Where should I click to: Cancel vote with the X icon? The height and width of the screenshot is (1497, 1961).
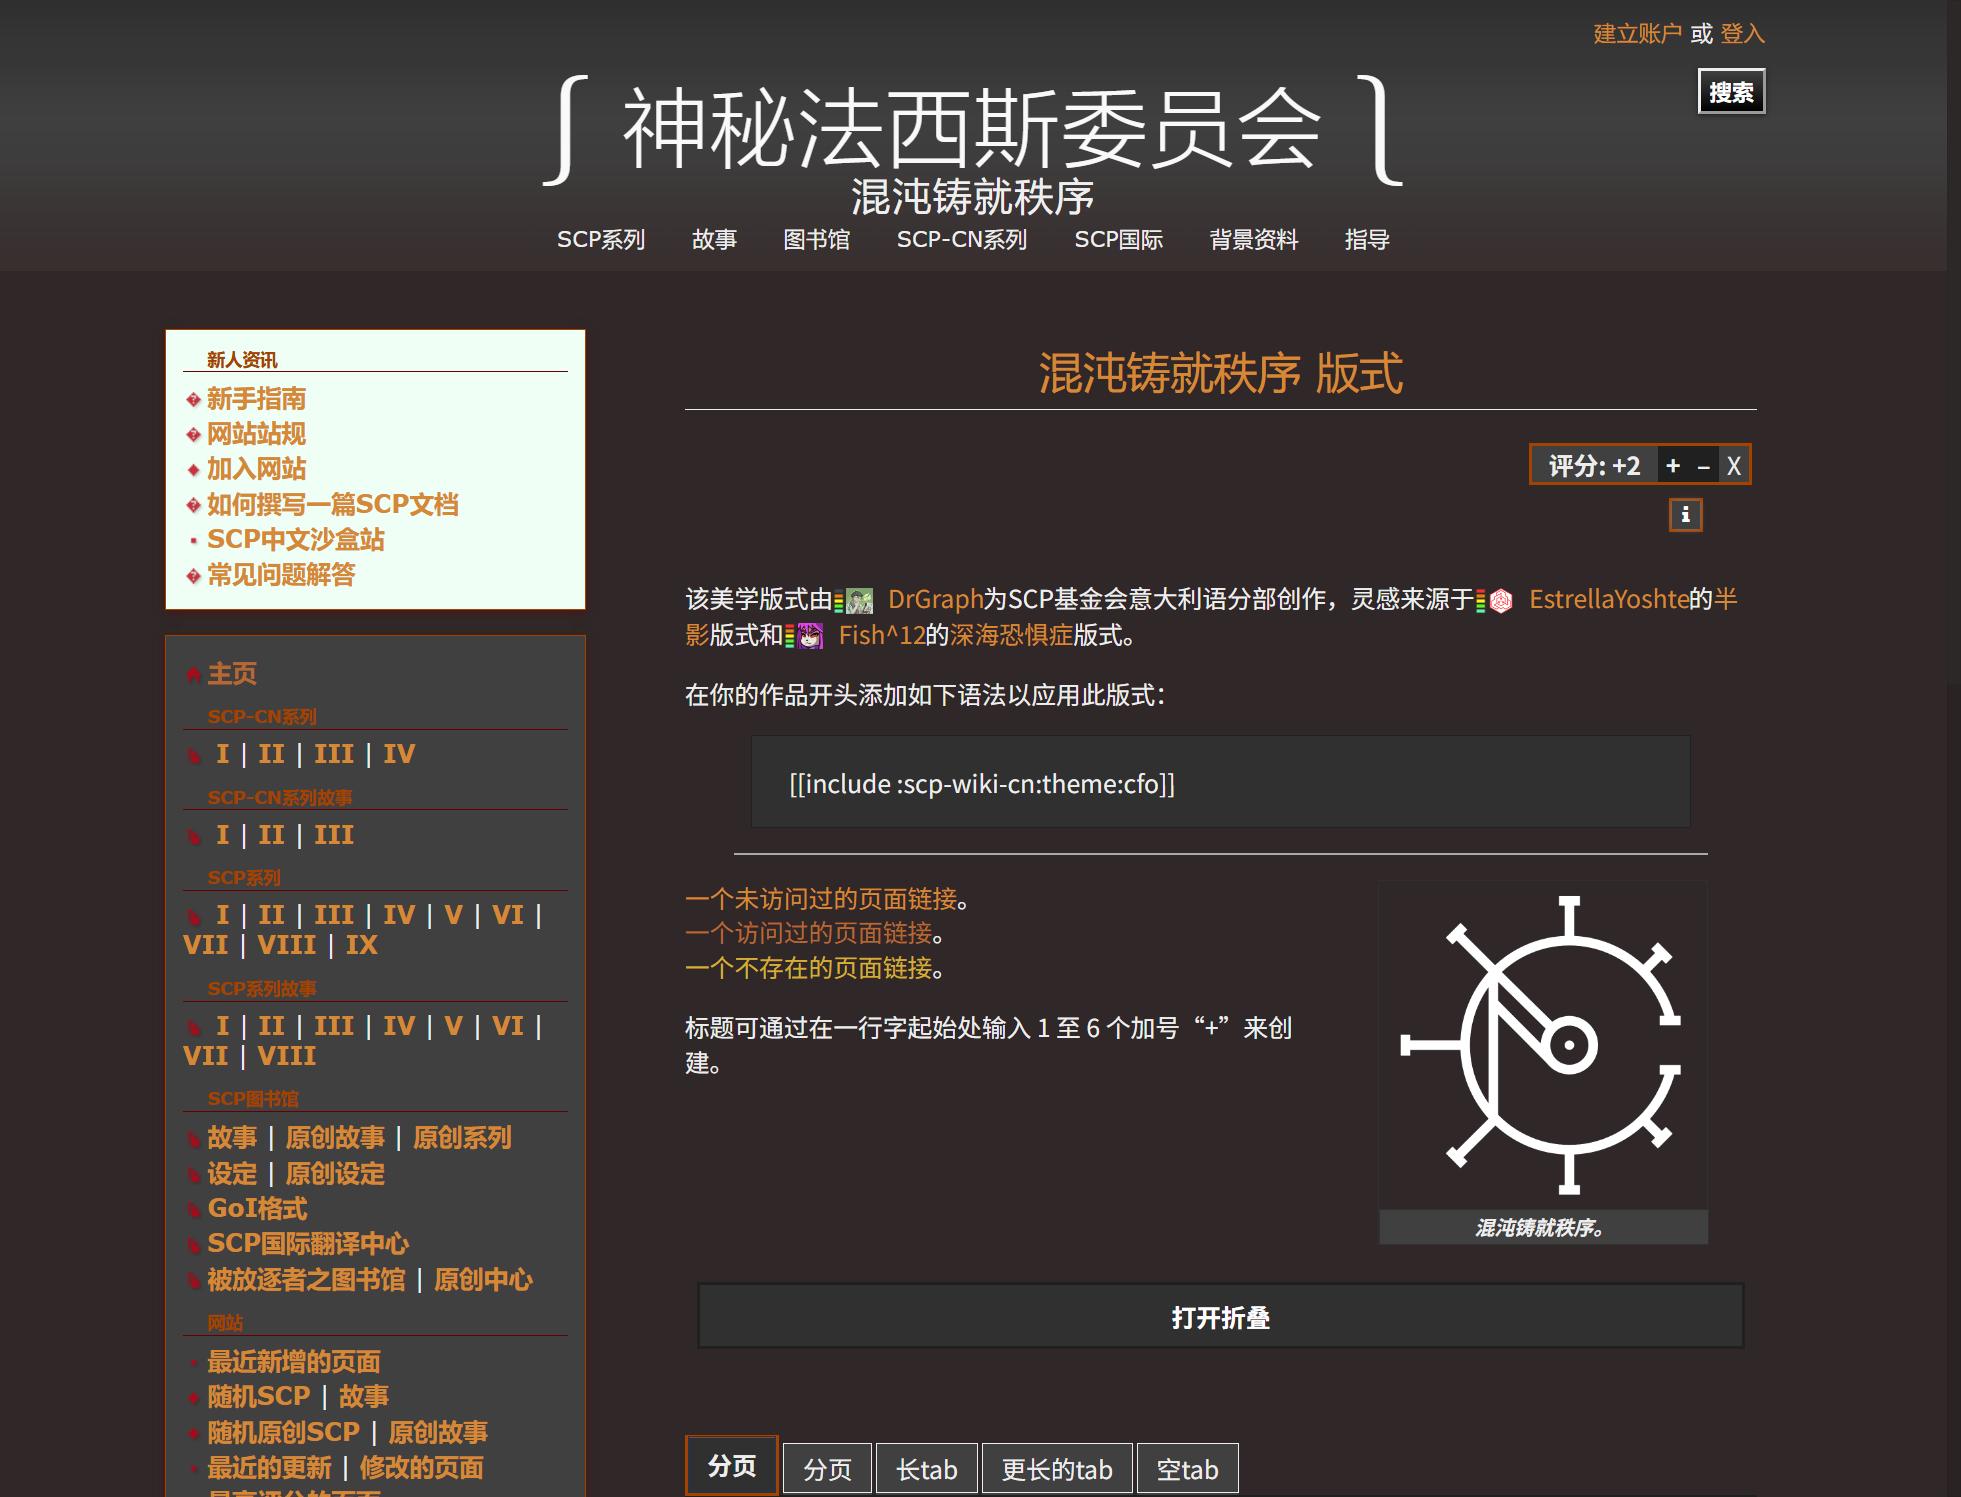click(x=1734, y=466)
